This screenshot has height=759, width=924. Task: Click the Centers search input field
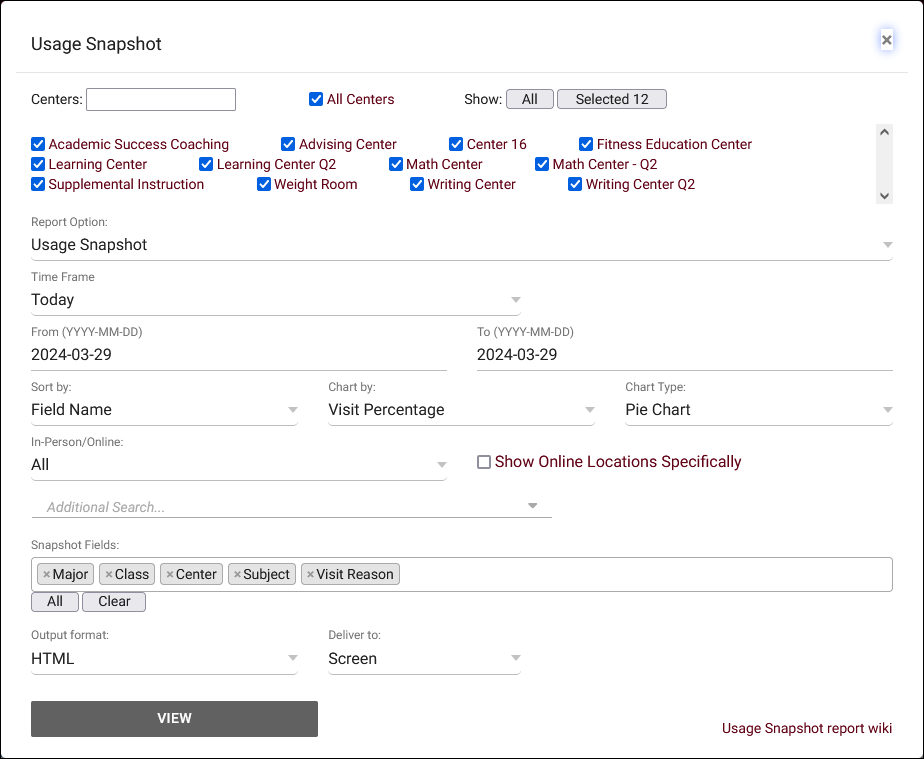pos(161,99)
